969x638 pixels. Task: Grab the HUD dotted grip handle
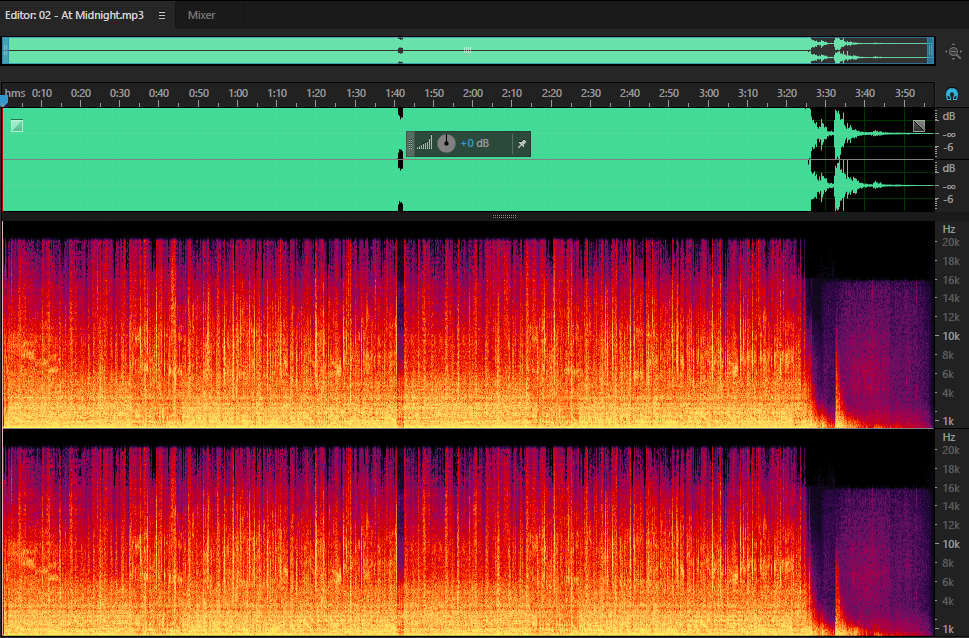tap(410, 144)
